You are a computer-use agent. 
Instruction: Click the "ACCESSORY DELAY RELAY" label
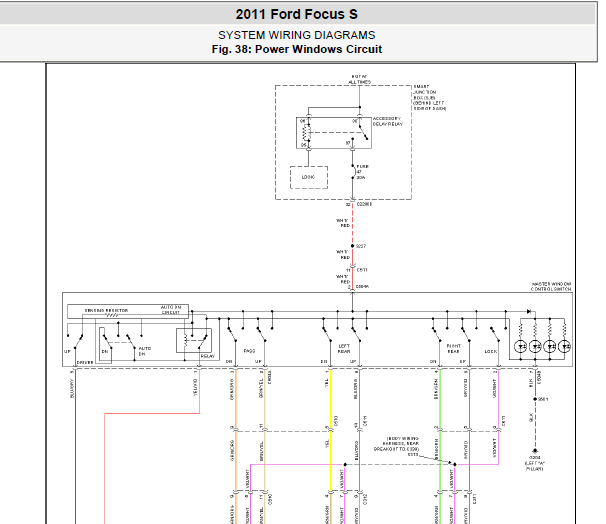point(387,121)
